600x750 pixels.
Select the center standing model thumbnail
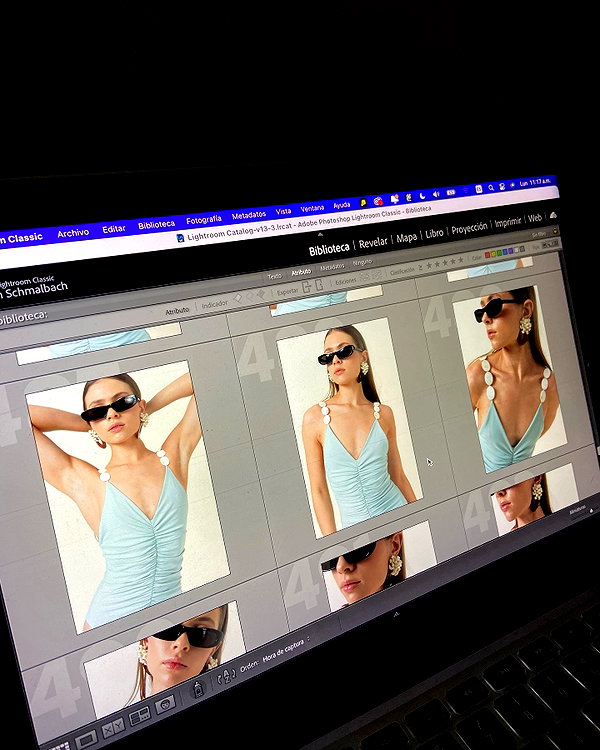(350, 428)
